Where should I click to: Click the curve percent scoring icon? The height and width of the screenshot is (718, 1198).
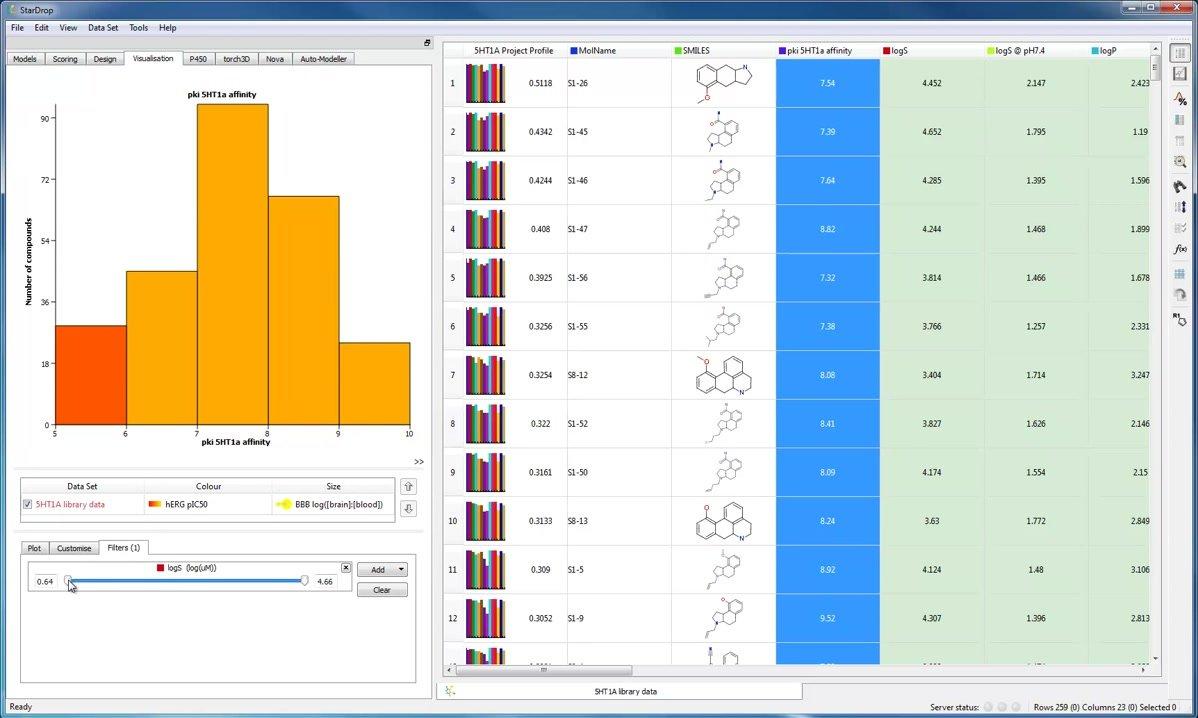[1180, 98]
